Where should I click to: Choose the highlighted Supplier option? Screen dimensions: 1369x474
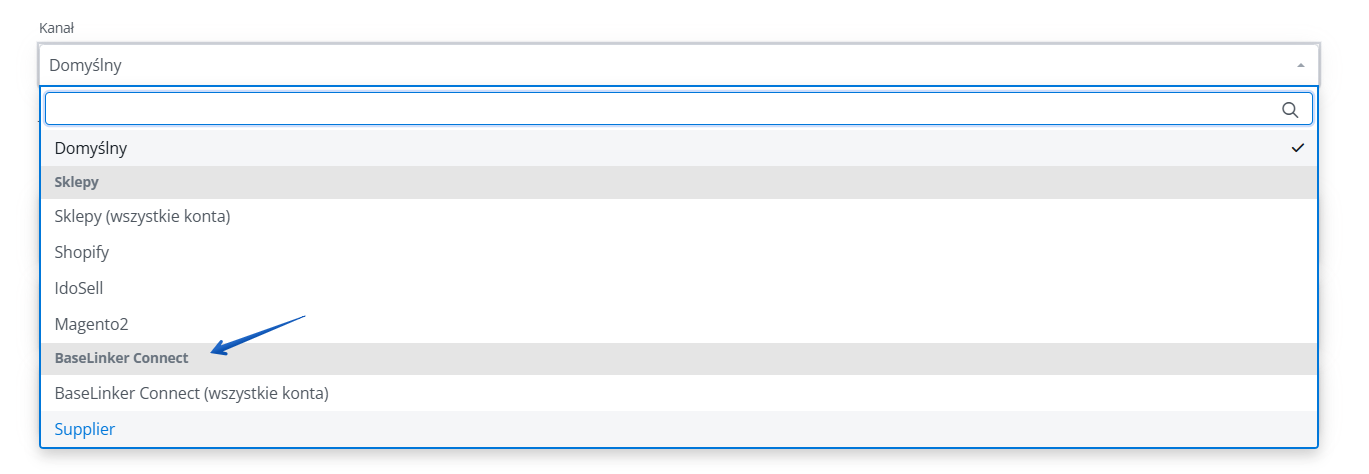pyautogui.click(x=679, y=429)
